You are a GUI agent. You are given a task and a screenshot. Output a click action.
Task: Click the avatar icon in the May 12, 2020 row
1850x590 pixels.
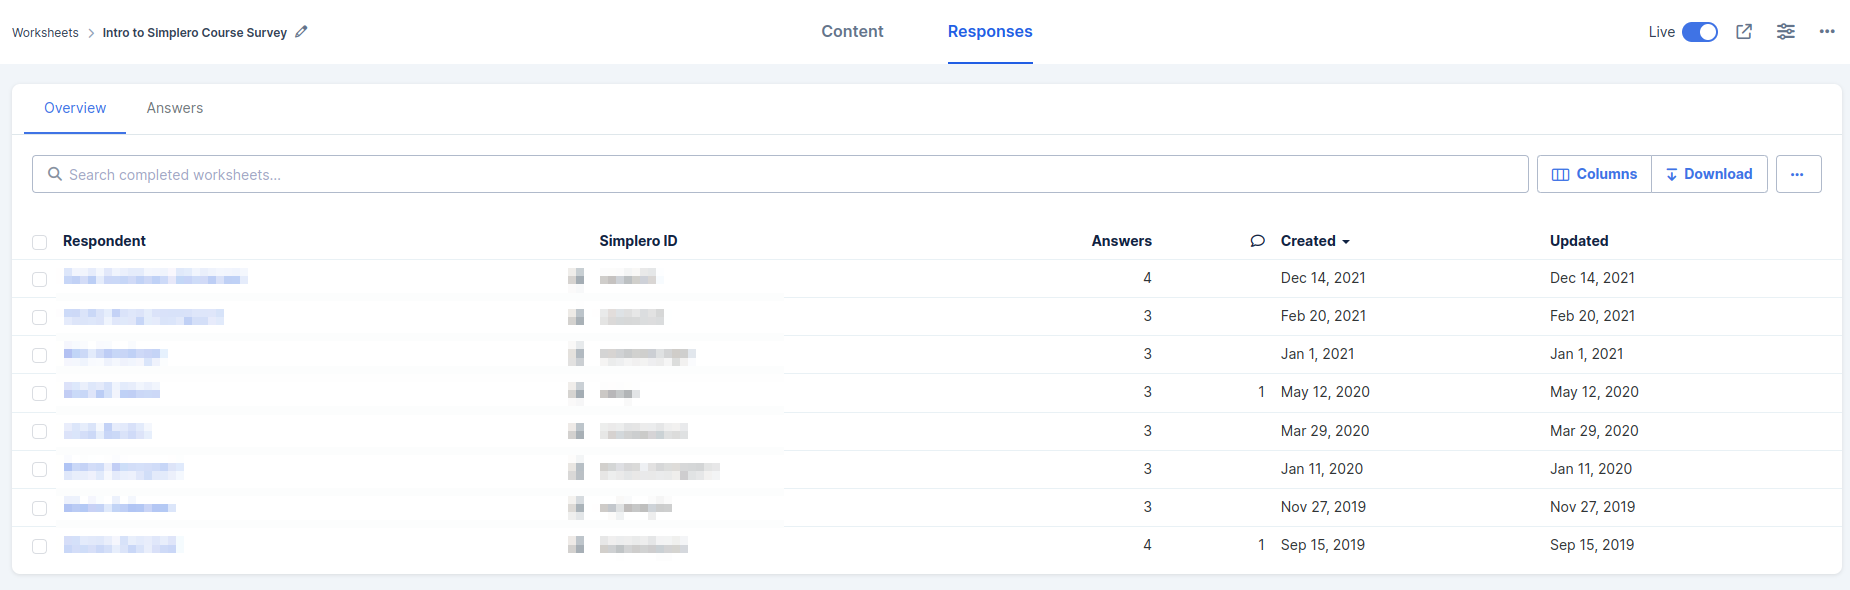pos(576,392)
